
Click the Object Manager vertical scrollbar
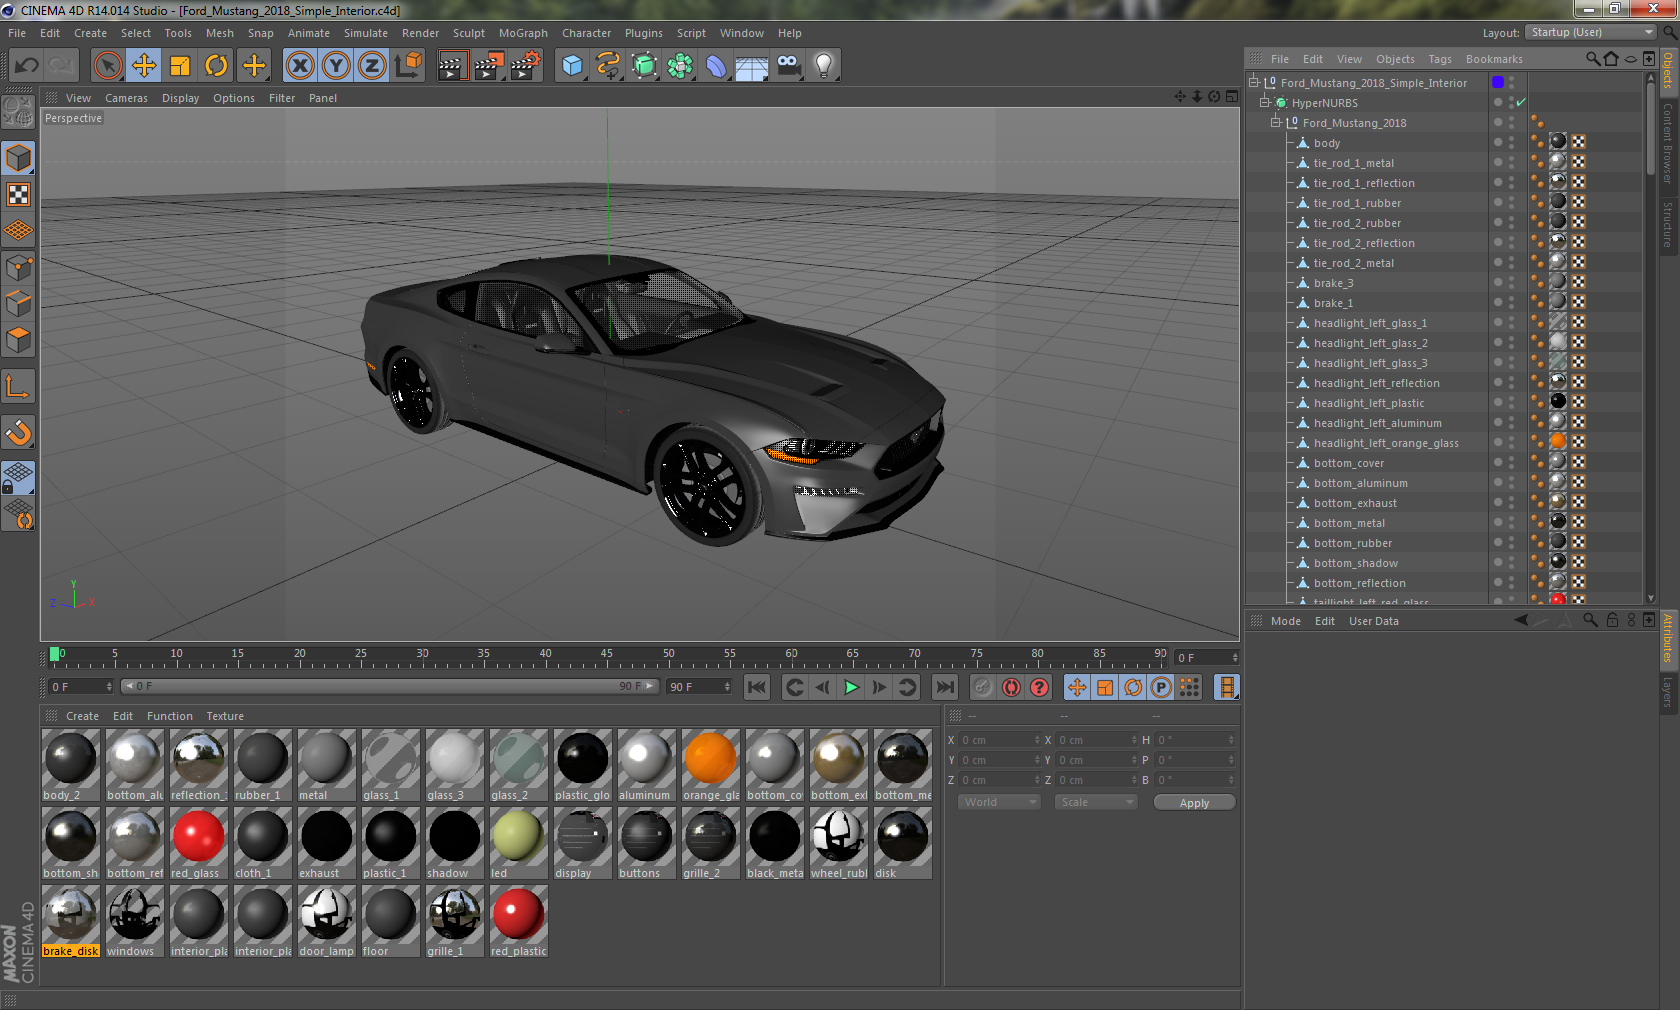(1650, 337)
